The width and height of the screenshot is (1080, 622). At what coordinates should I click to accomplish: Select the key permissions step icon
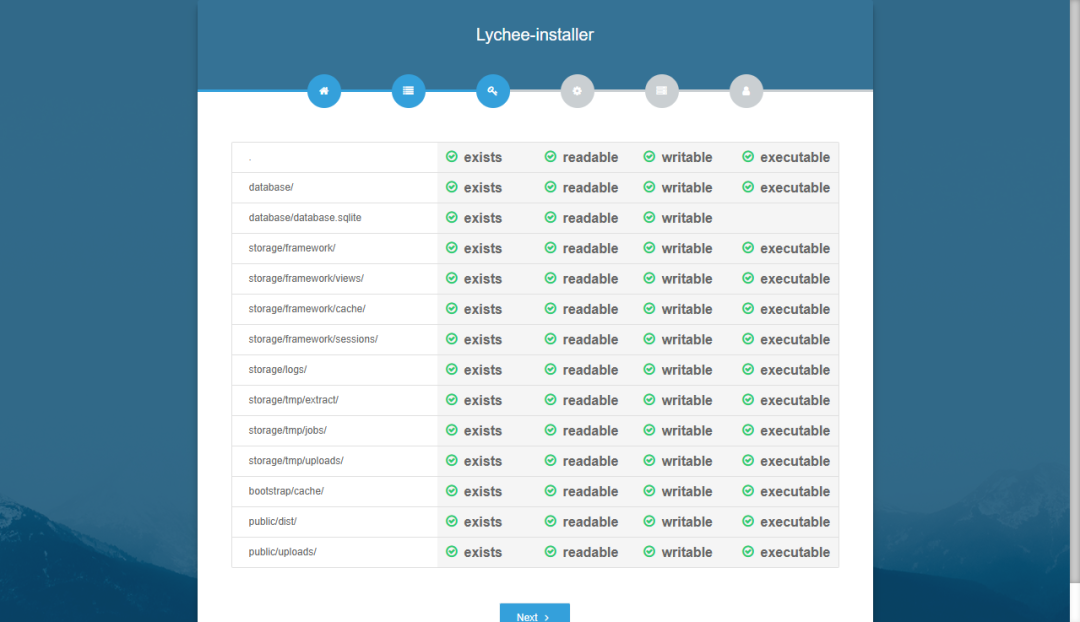(x=493, y=91)
